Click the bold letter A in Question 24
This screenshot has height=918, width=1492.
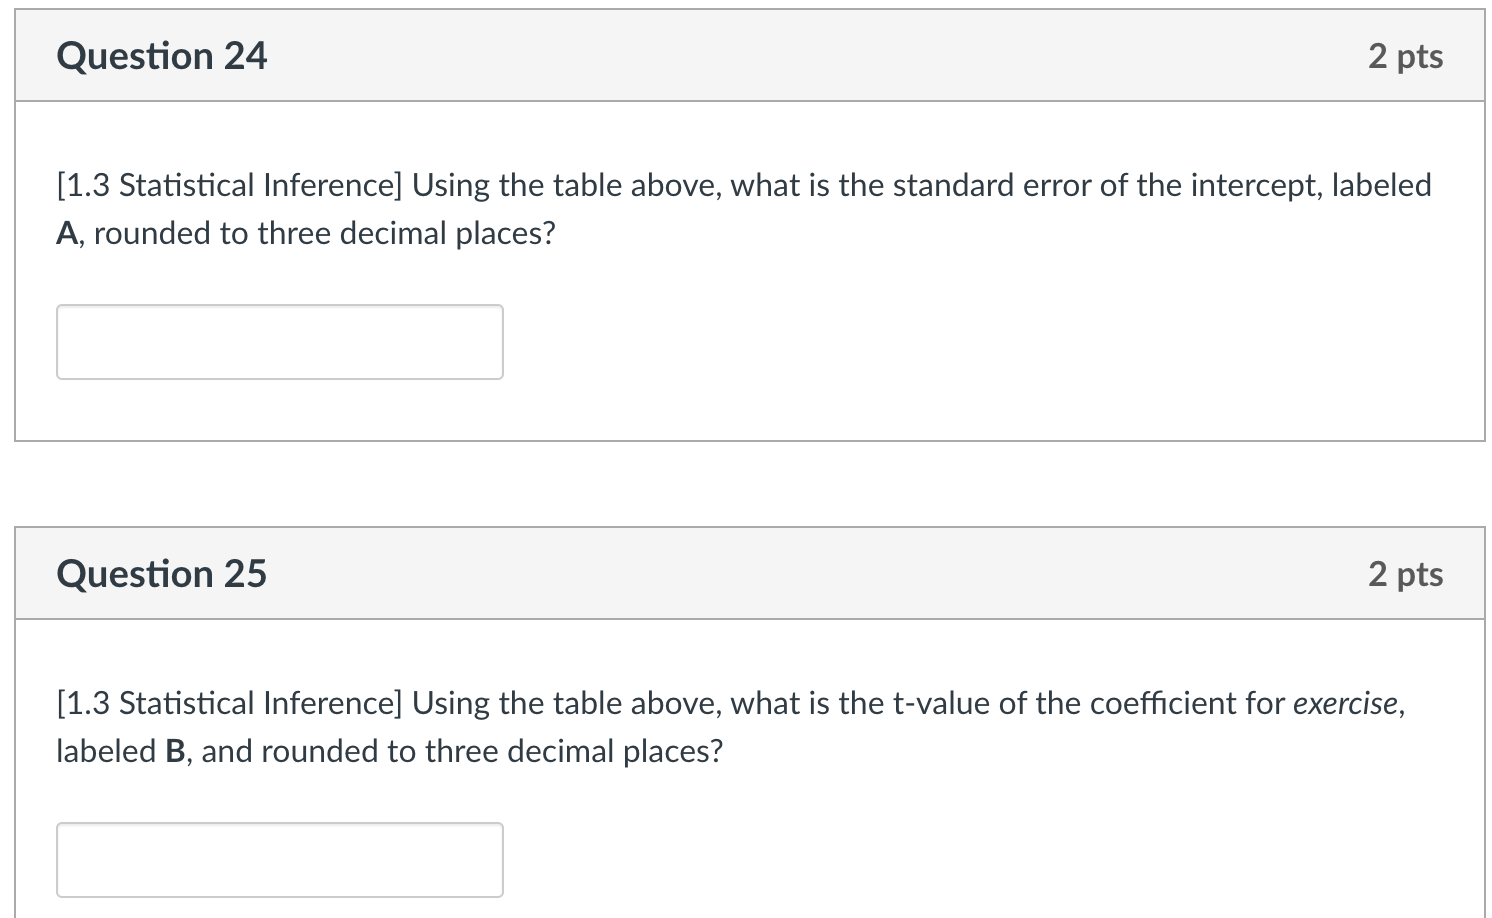[66, 233]
